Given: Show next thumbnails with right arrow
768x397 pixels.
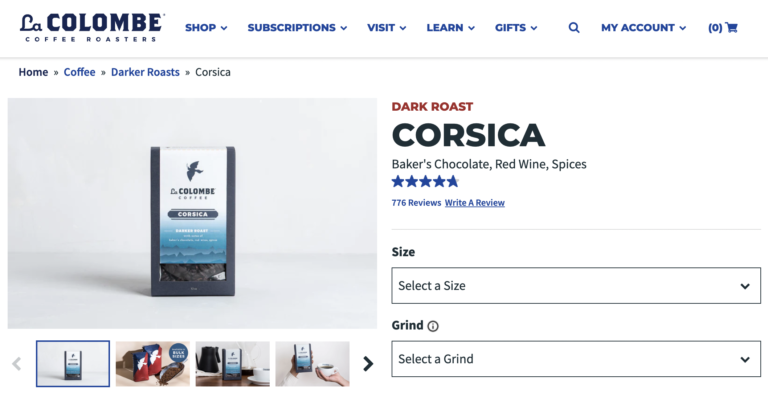Looking at the screenshot, I should click(368, 364).
